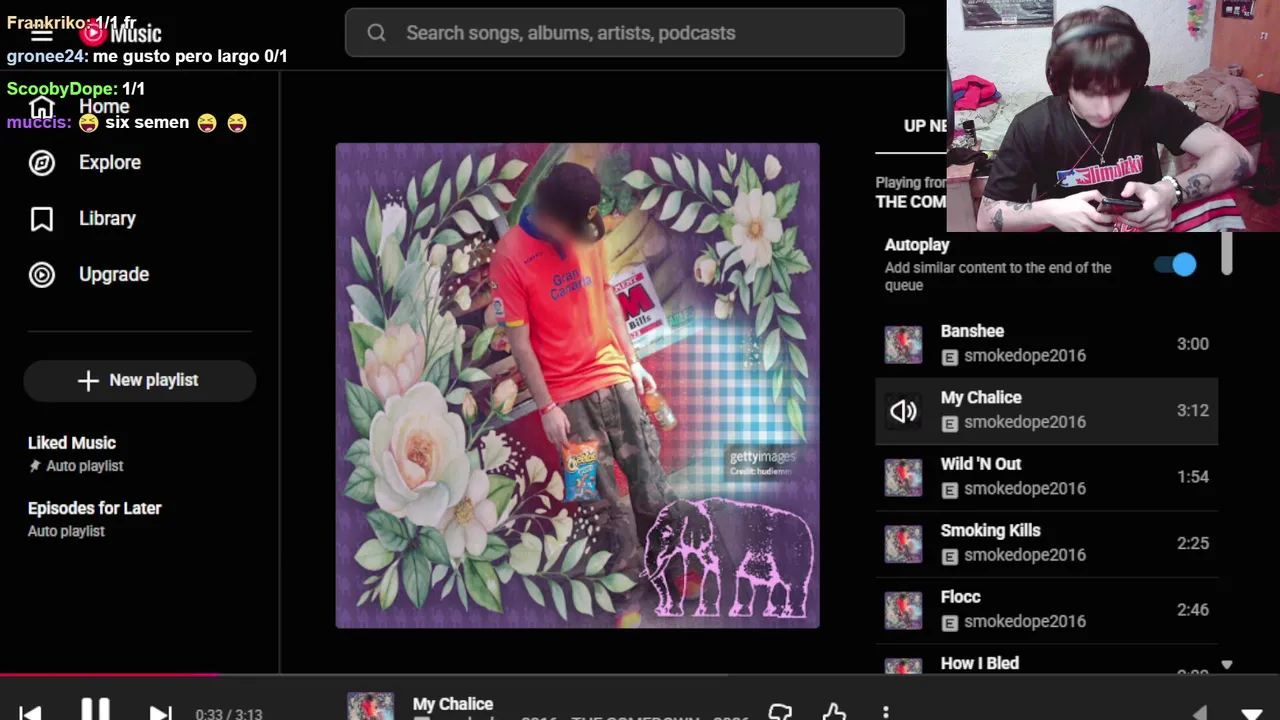Play Wild 'N Out from queue
Viewport: 1280px width, 720px height.
[1046, 477]
